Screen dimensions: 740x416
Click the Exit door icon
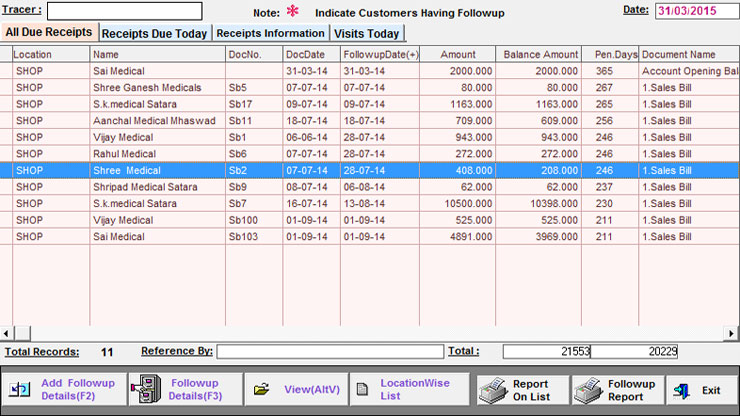point(682,389)
